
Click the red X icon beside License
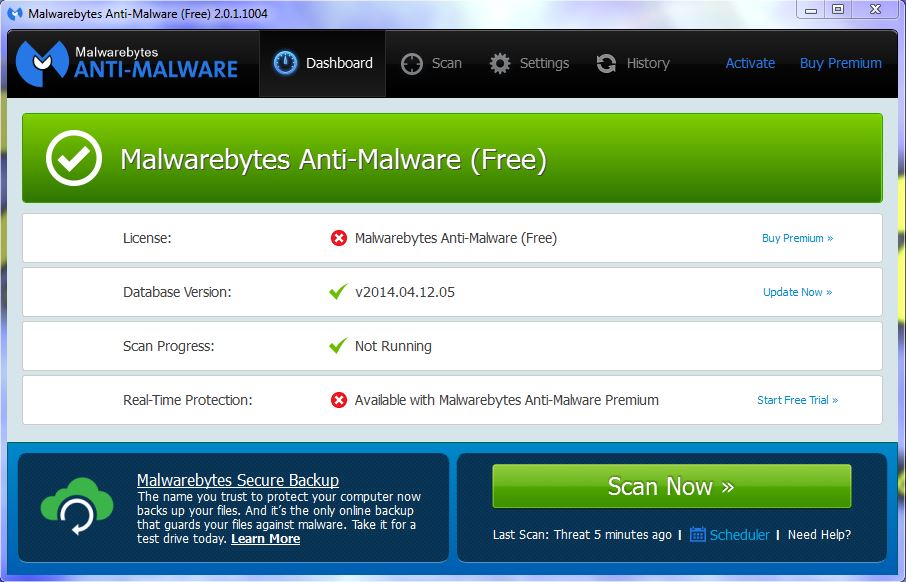tap(339, 238)
